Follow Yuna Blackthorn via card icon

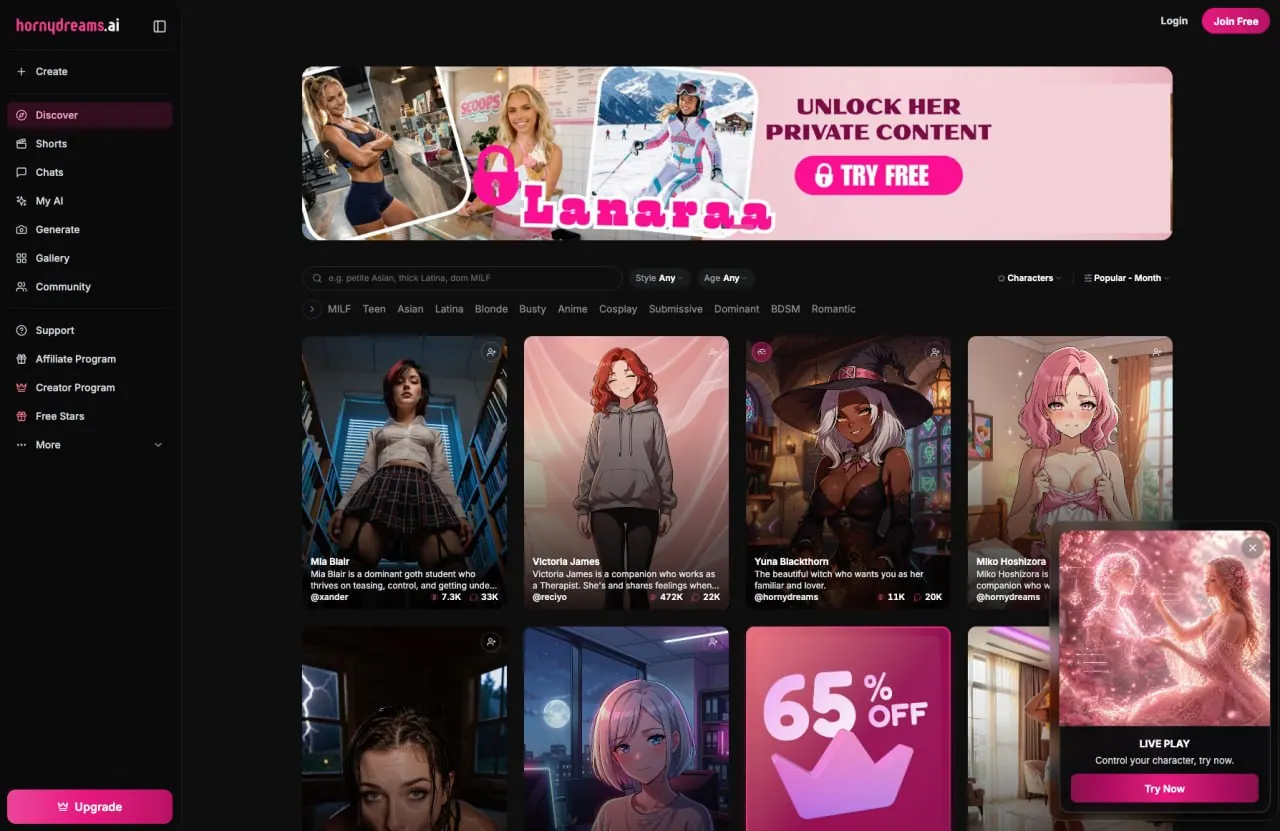click(x=934, y=352)
